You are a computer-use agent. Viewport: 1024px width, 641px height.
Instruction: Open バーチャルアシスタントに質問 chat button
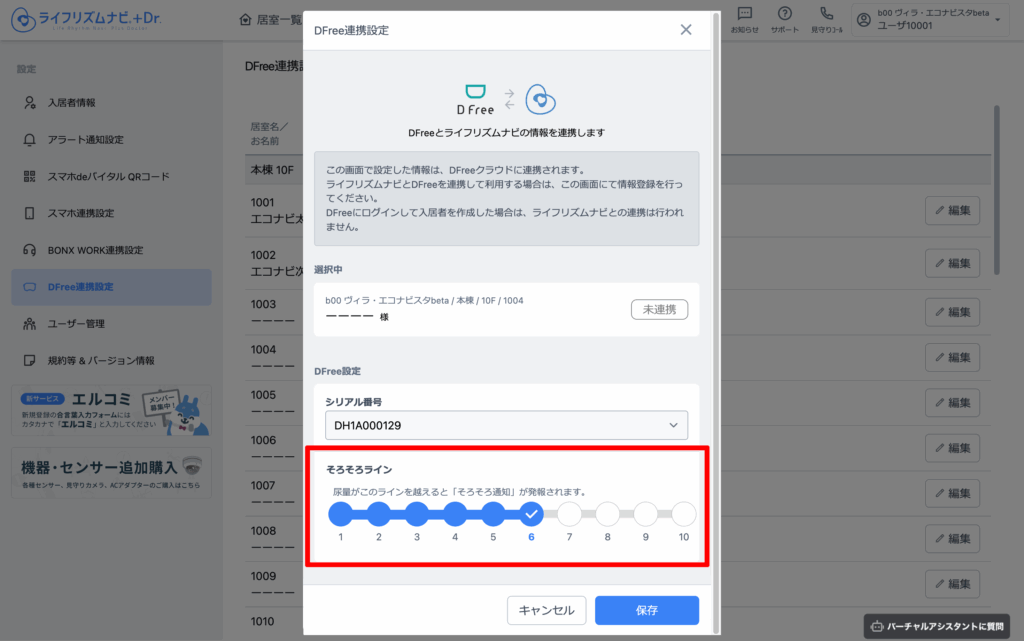pos(937,627)
